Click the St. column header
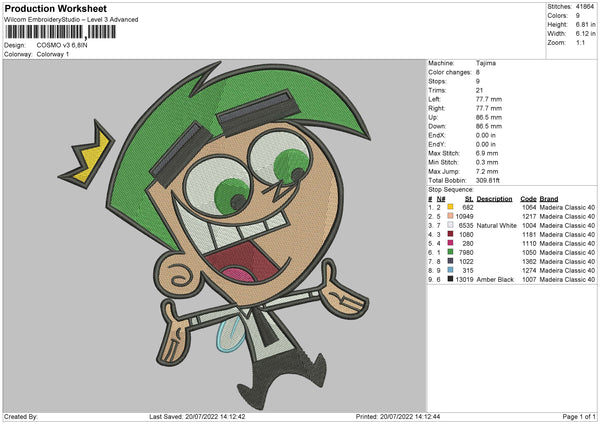 pyautogui.click(x=468, y=198)
